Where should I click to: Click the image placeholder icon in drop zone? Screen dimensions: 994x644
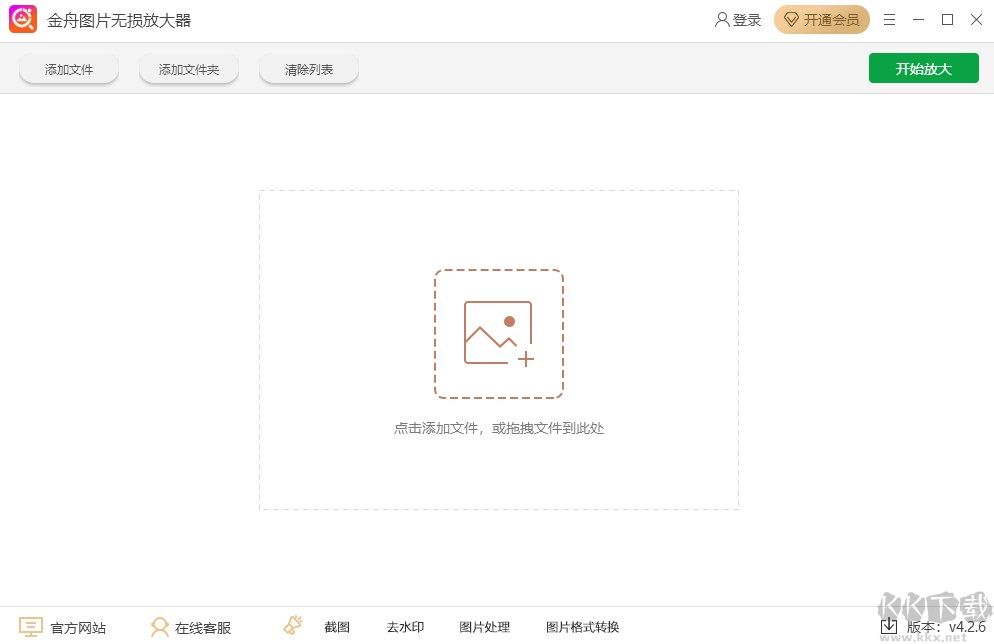point(499,333)
